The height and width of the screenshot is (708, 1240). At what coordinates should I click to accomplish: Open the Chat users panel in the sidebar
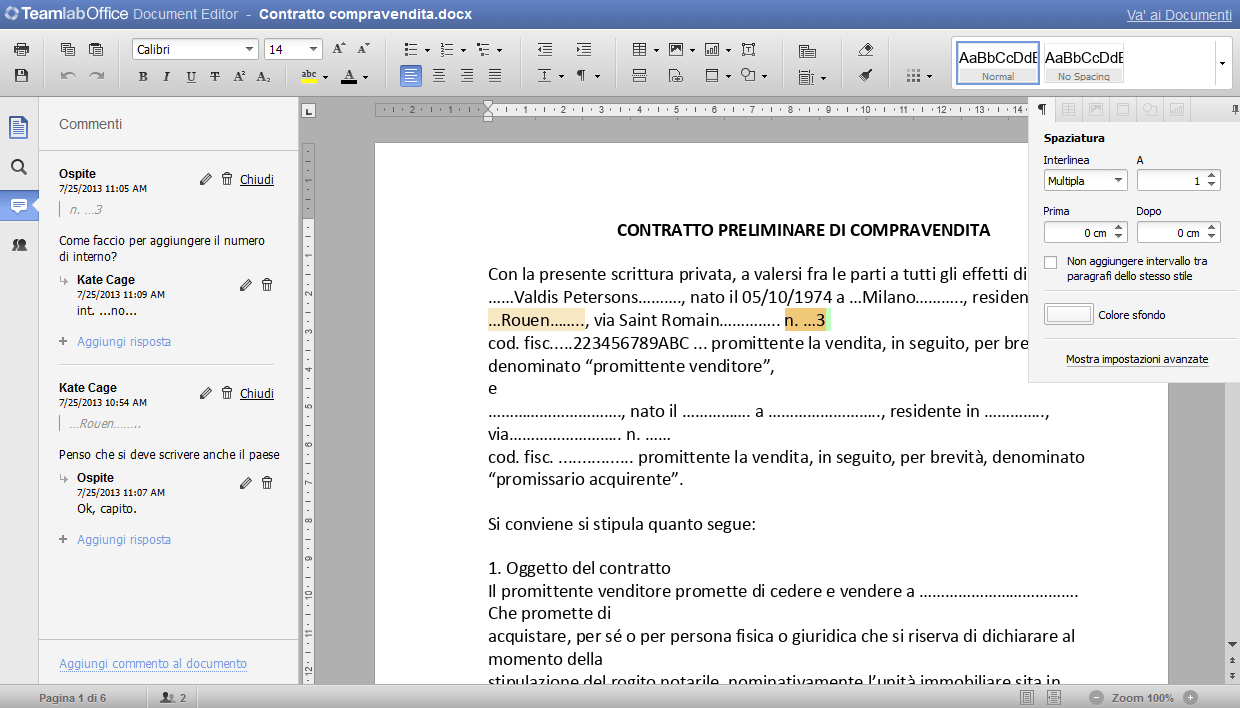click(19, 244)
